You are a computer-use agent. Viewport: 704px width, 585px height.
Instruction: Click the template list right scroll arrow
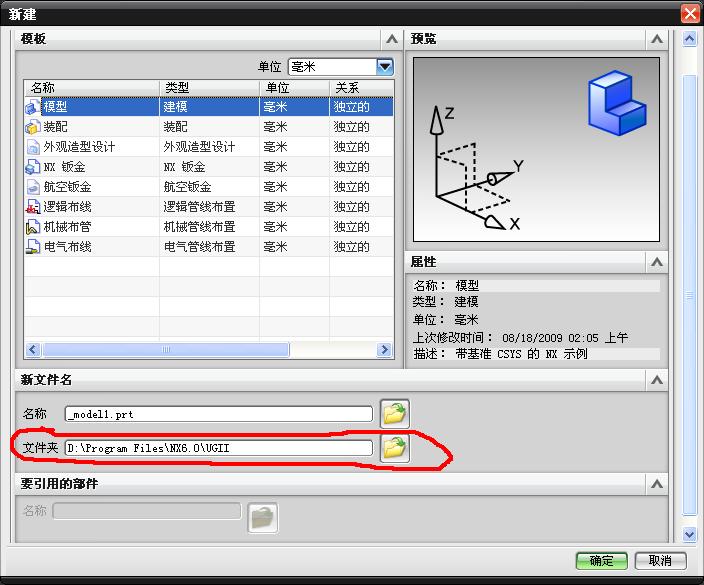[x=384, y=349]
